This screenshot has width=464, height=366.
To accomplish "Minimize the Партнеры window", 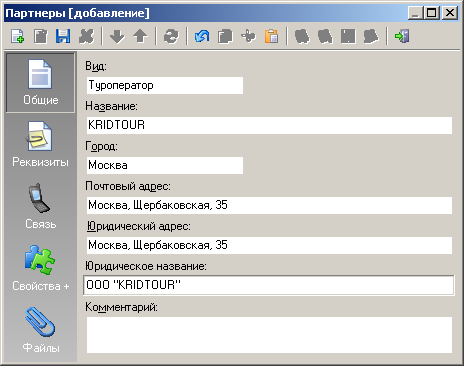I will click(415, 13).
